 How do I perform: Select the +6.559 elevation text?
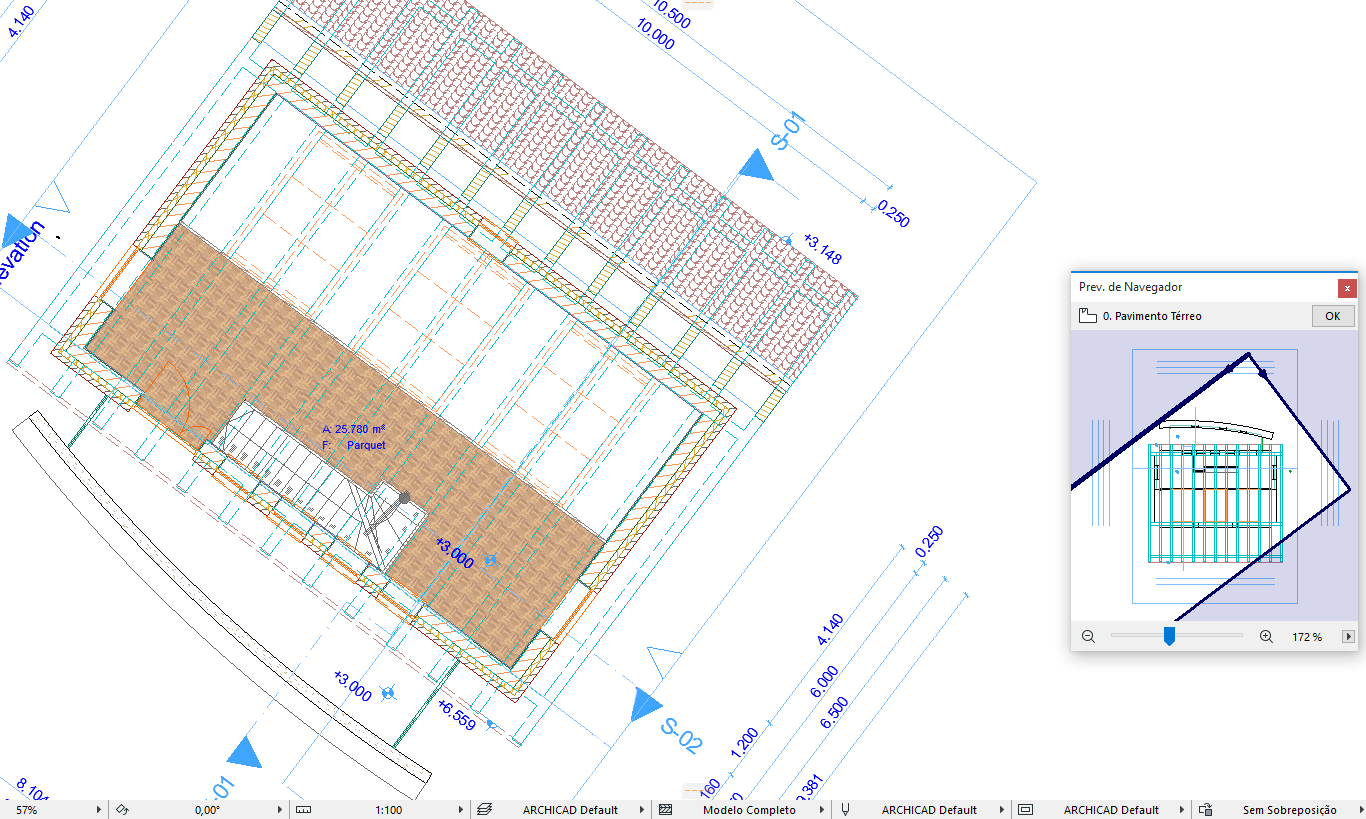[x=457, y=714]
